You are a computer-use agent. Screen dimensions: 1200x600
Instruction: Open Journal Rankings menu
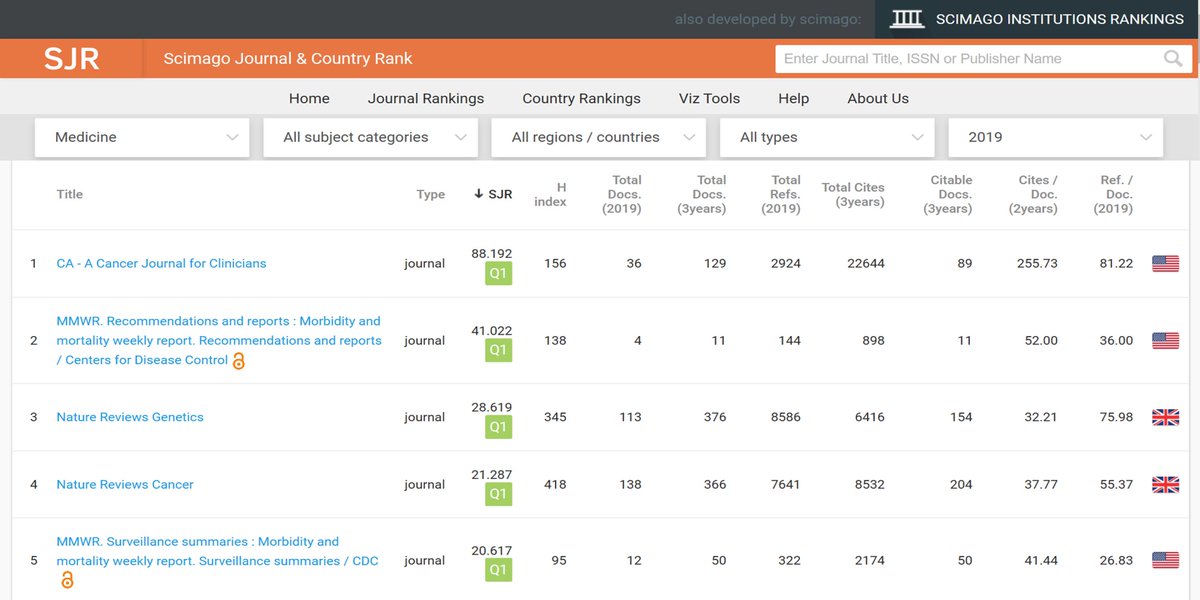(426, 98)
